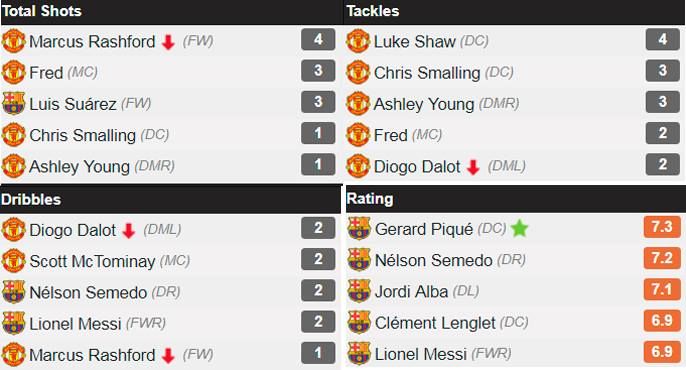
Task: Click Manchester United crest beside Luke Shaw
Action: point(358,41)
